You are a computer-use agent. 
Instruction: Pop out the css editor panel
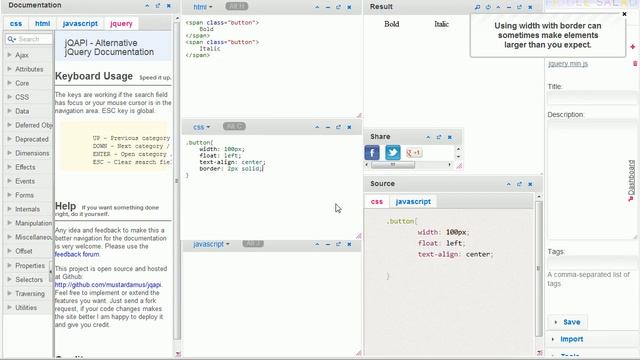click(338, 127)
